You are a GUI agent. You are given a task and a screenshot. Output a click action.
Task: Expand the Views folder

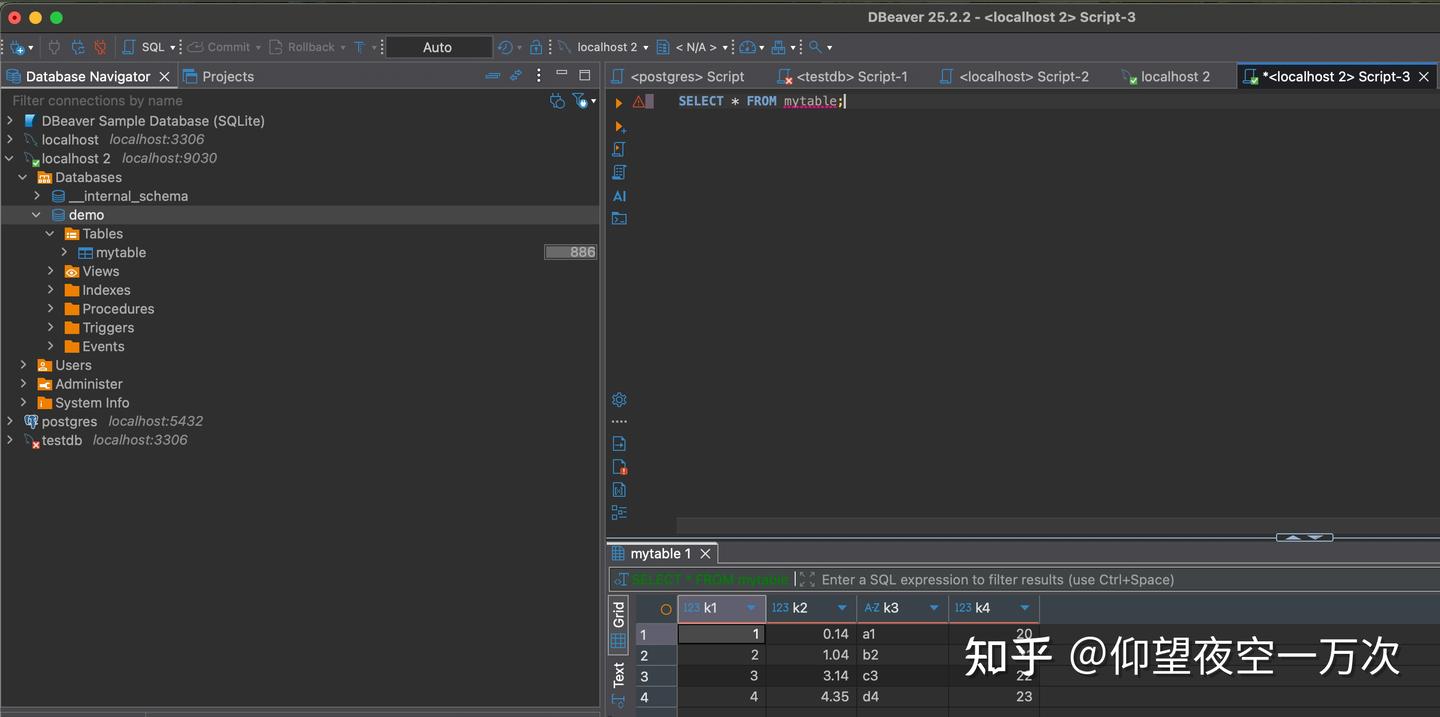click(51, 271)
